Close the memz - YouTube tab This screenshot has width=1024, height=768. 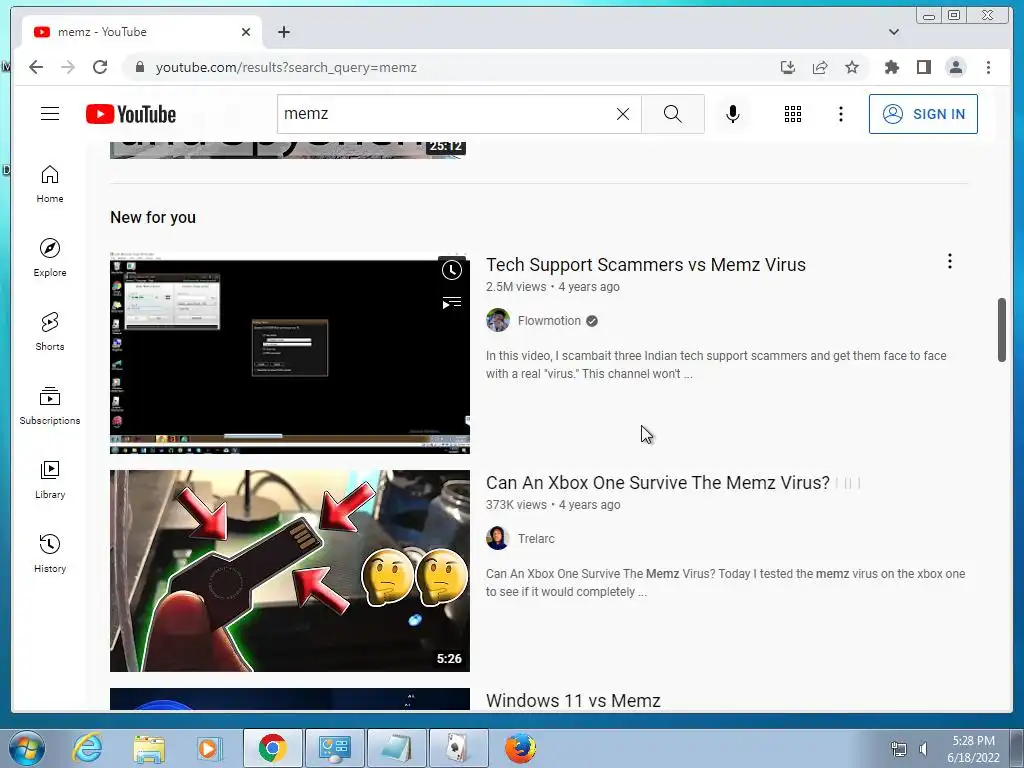(x=246, y=32)
